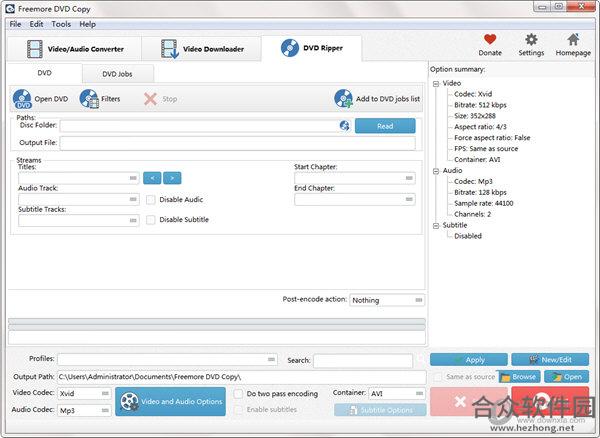
Task: Open the Subtitle Tracks dropdown
Action: pos(78,220)
